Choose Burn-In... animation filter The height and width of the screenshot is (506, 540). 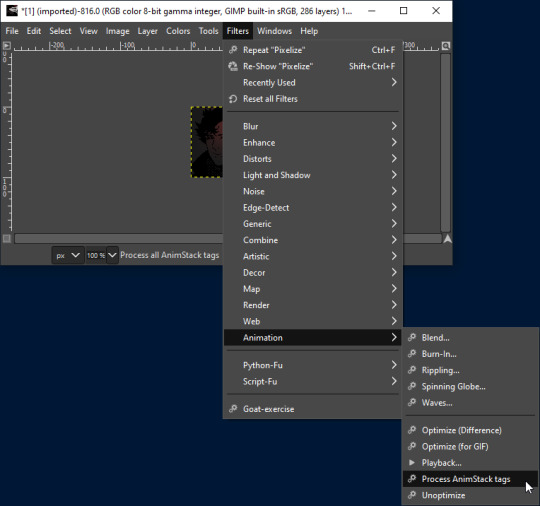(470, 354)
